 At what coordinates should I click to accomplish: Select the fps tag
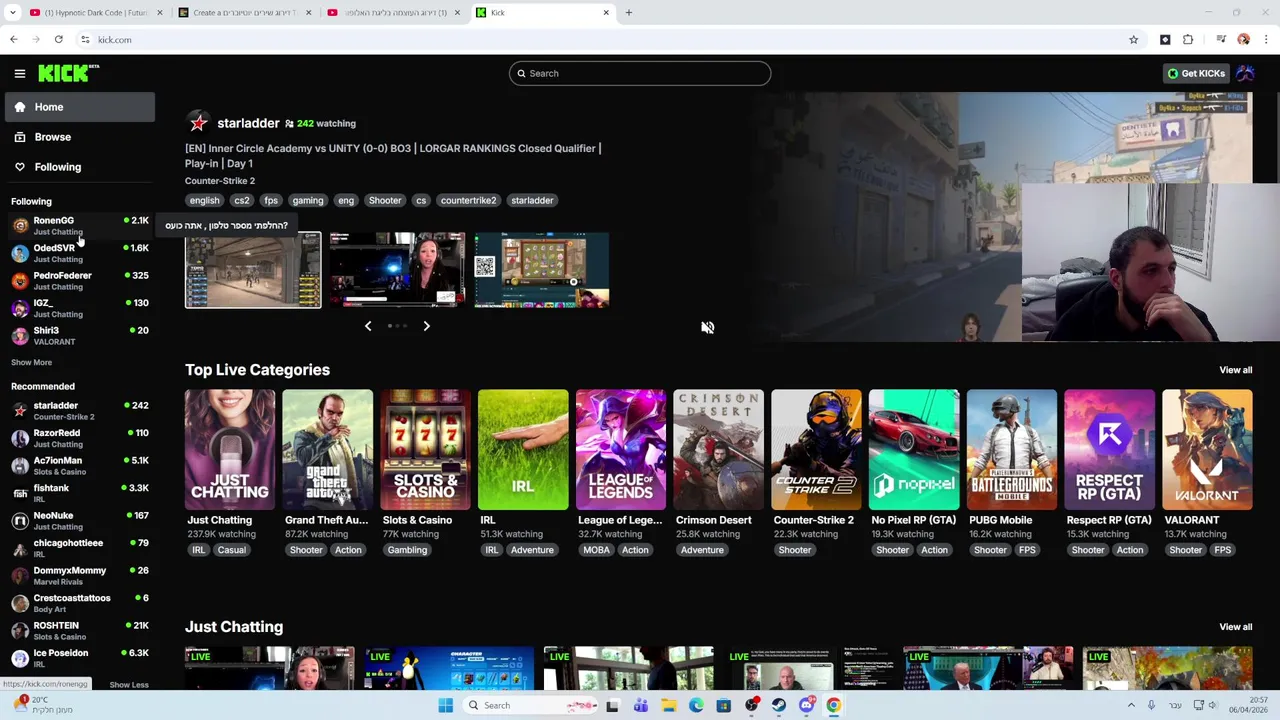271,200
